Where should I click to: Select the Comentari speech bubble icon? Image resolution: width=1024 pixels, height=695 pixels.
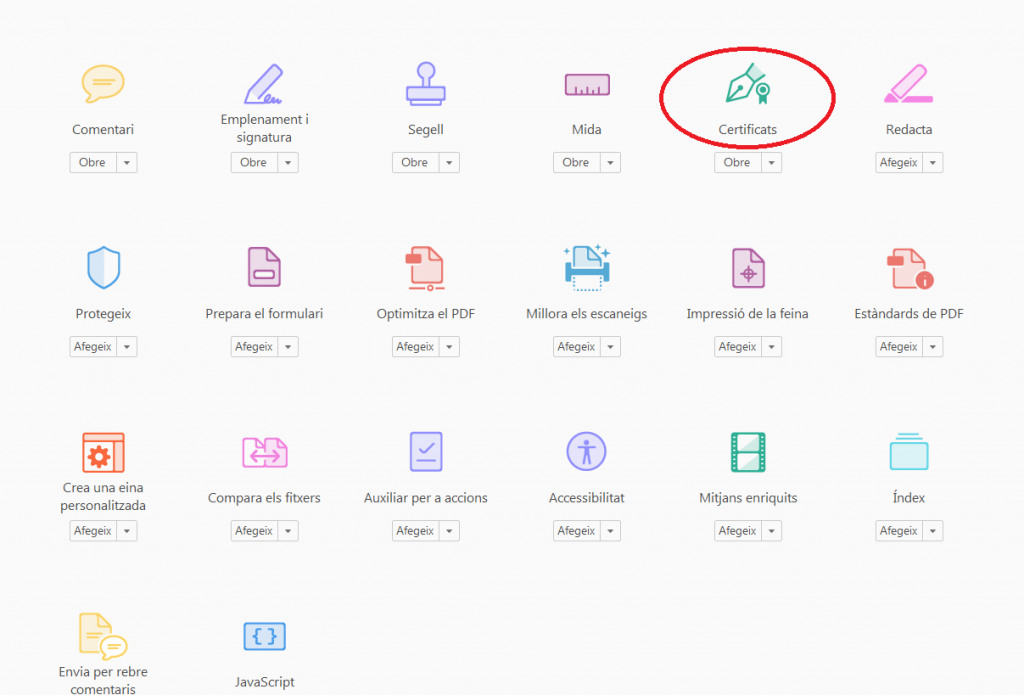click(103, 84)
